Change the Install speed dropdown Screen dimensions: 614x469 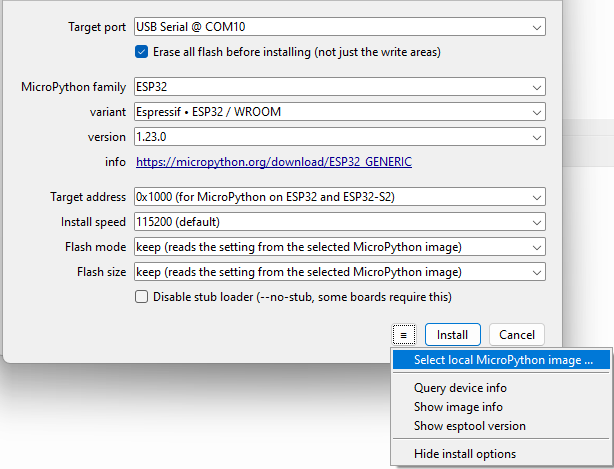point(537,222)
